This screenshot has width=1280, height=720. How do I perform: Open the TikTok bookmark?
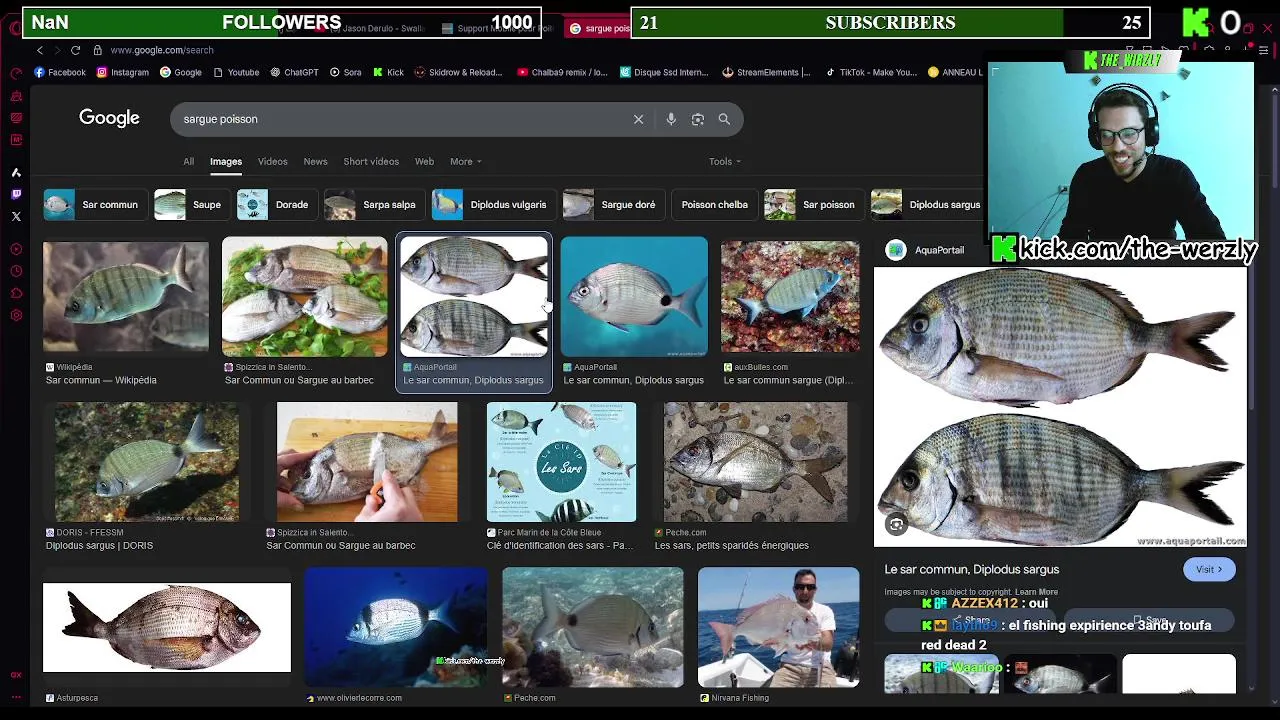871,72
